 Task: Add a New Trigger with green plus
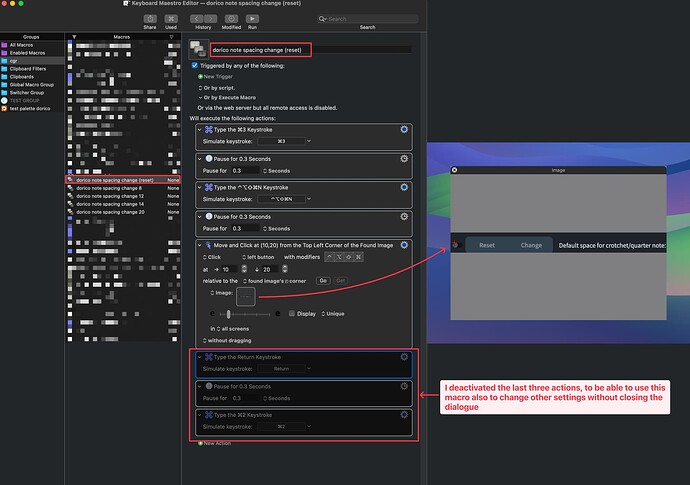coord(200,77)
